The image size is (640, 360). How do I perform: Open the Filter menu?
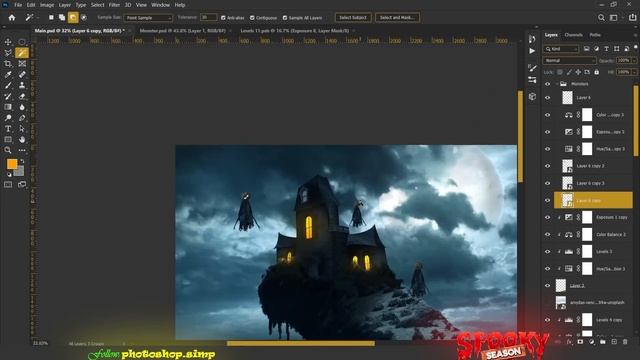pyautogui.click(x=114, y=5)
